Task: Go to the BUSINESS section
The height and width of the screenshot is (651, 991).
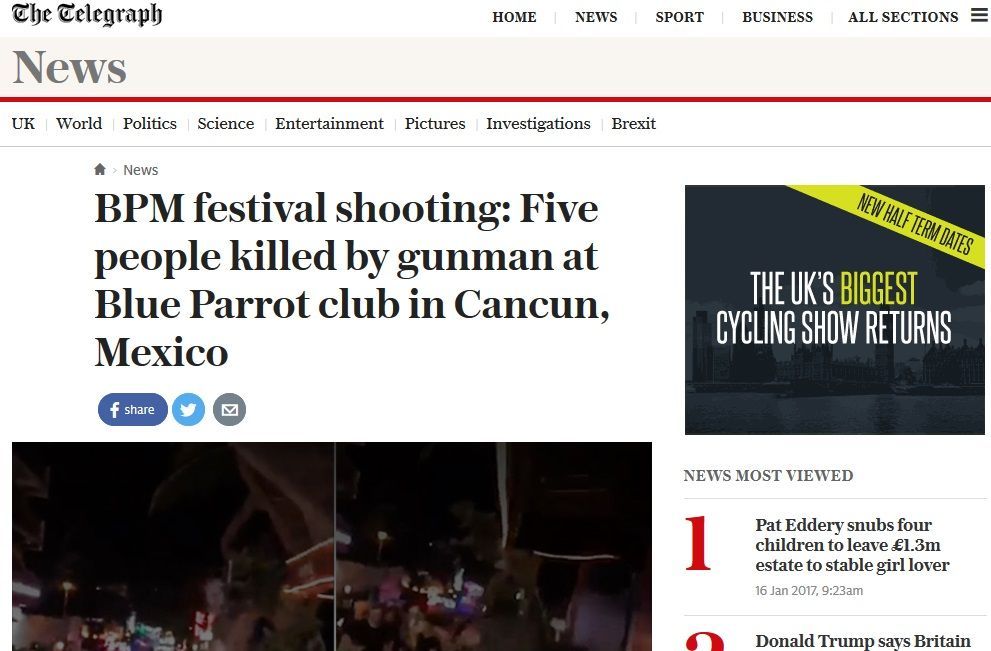Action: 777,17
